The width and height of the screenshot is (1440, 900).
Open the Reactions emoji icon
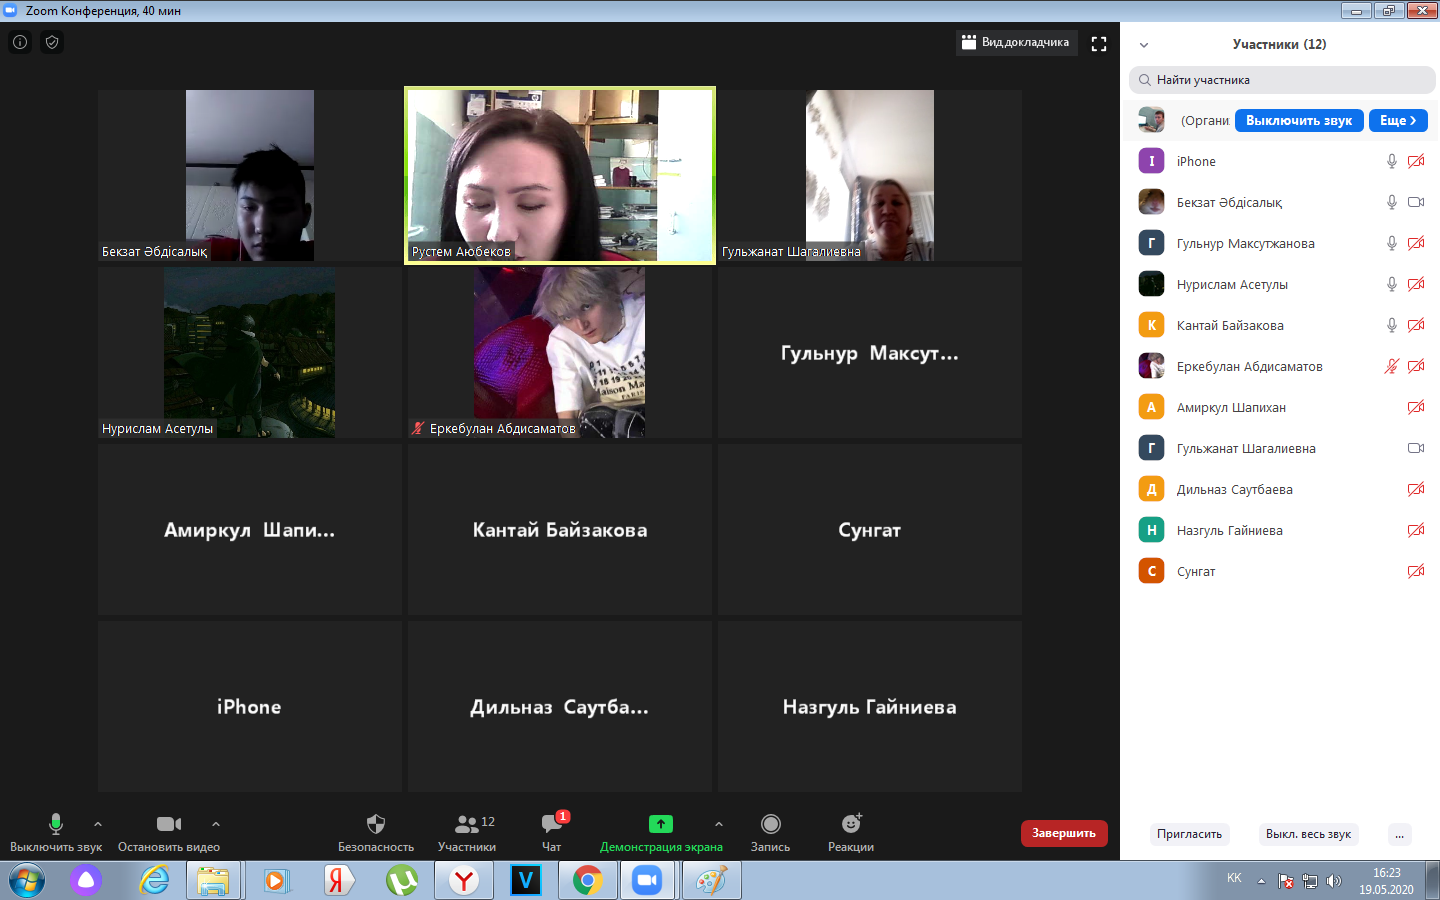(x=851, y=825)
